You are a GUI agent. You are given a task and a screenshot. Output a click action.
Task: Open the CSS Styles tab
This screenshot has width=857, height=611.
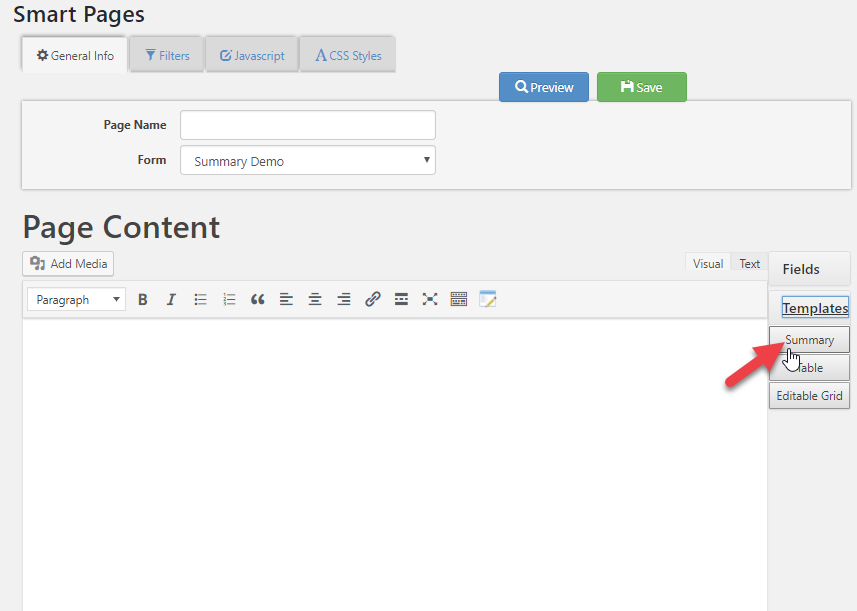348,55
